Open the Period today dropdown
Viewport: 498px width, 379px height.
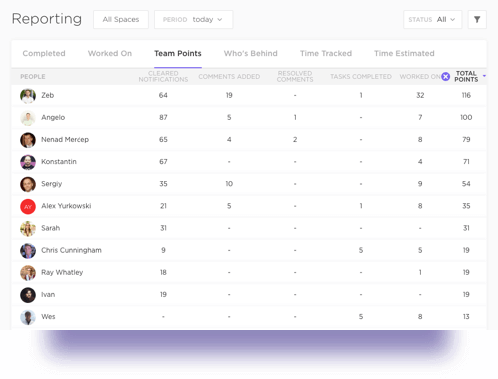(193, 20)
